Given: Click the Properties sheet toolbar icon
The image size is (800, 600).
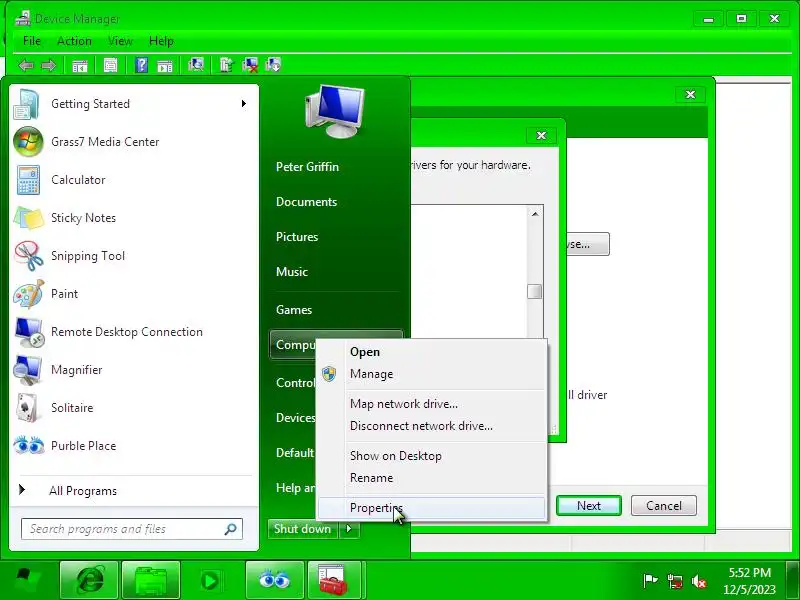Looking at the screenshot, I should (111, 65).
